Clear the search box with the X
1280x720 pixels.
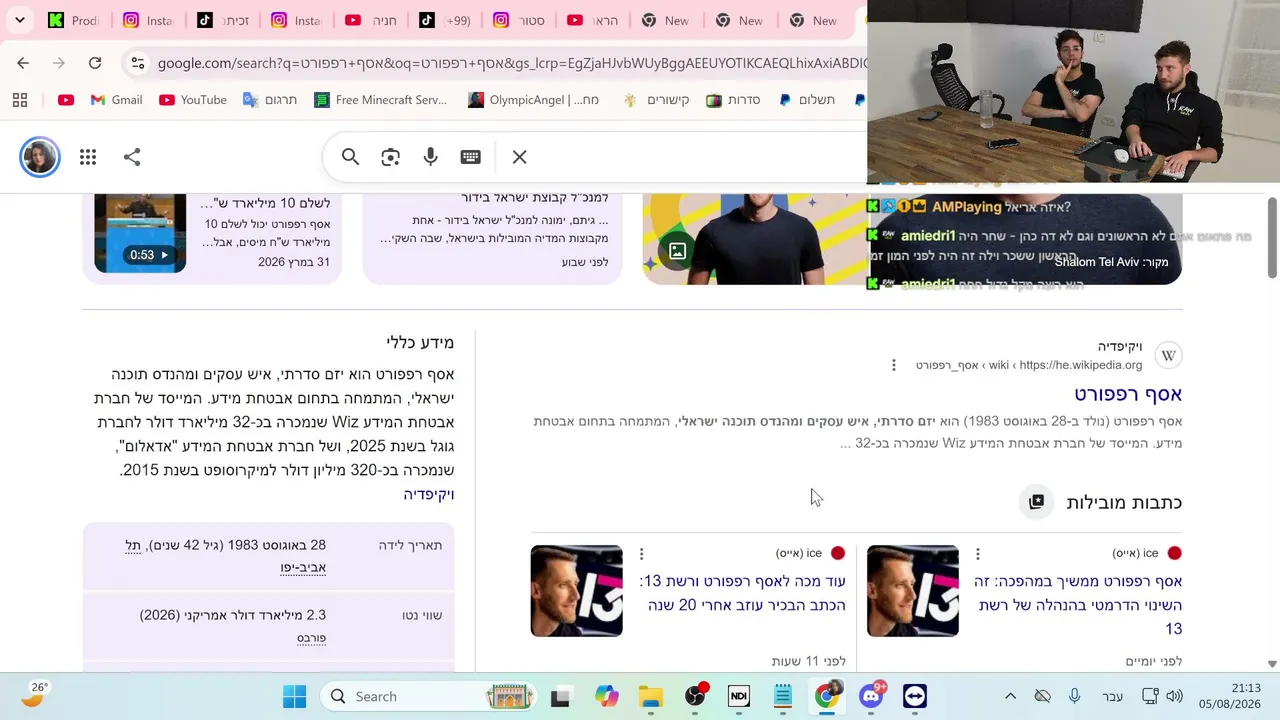tap(520, 157)
